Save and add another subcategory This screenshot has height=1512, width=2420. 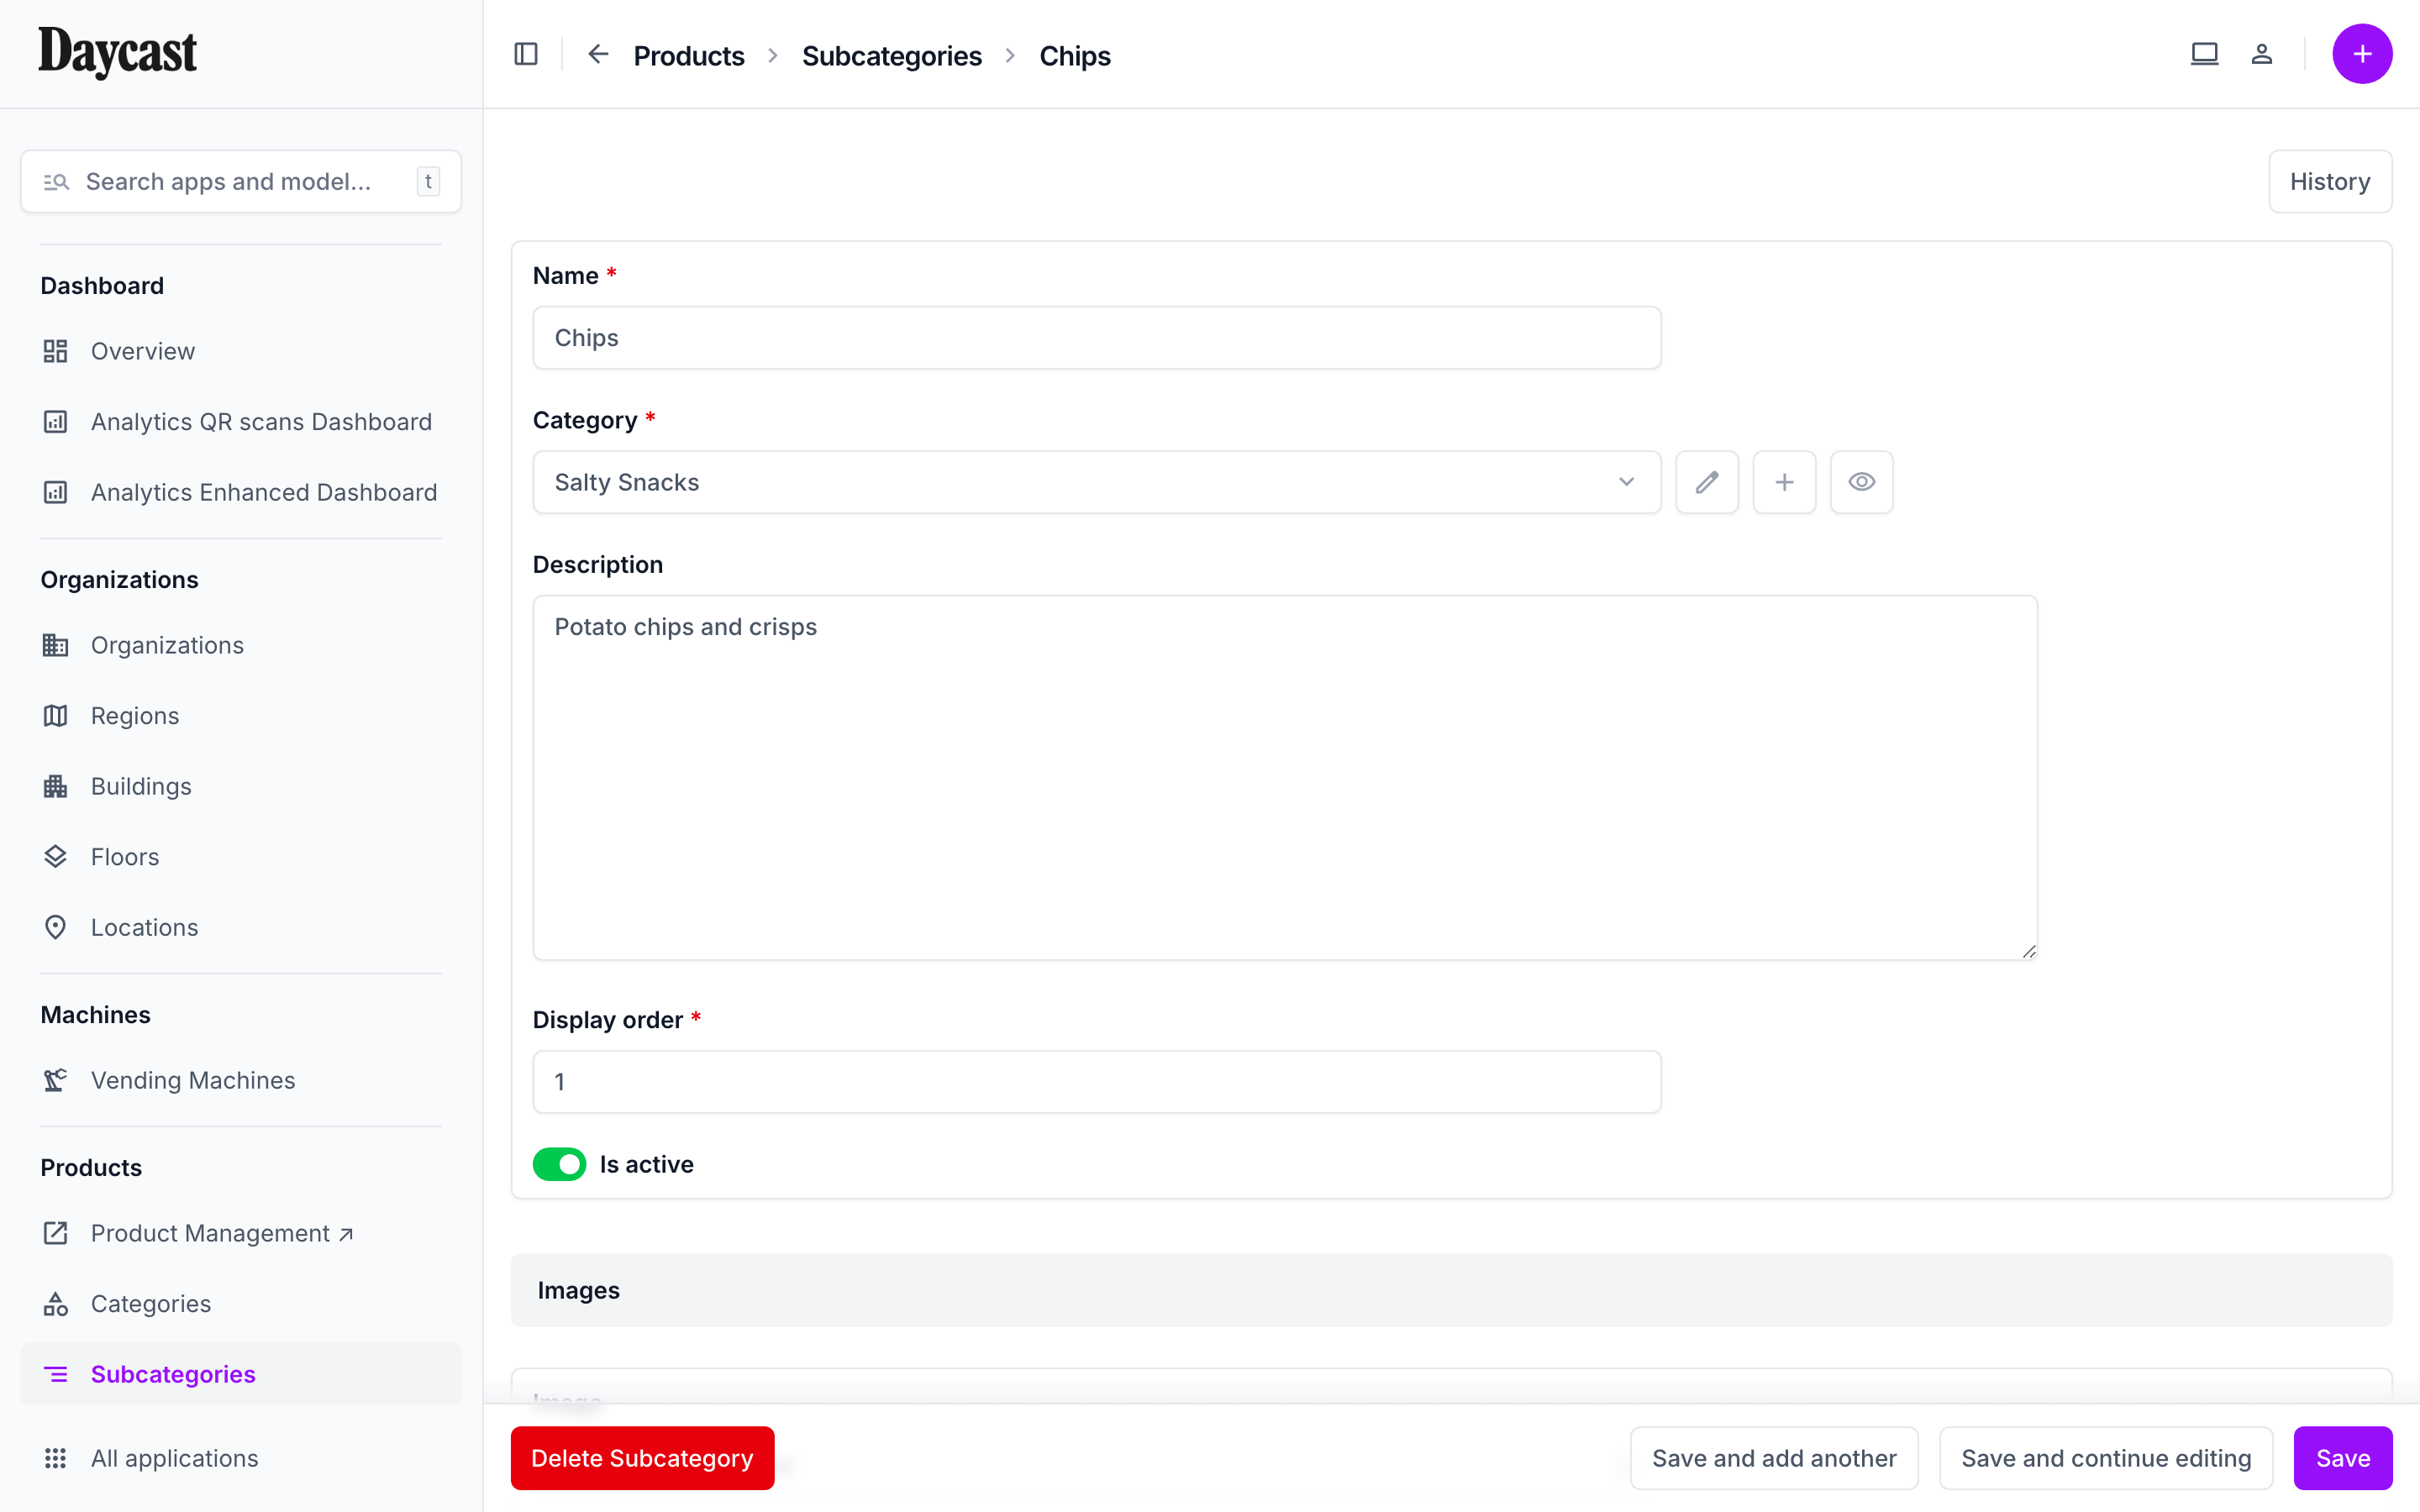[x=1773, y=1458]
